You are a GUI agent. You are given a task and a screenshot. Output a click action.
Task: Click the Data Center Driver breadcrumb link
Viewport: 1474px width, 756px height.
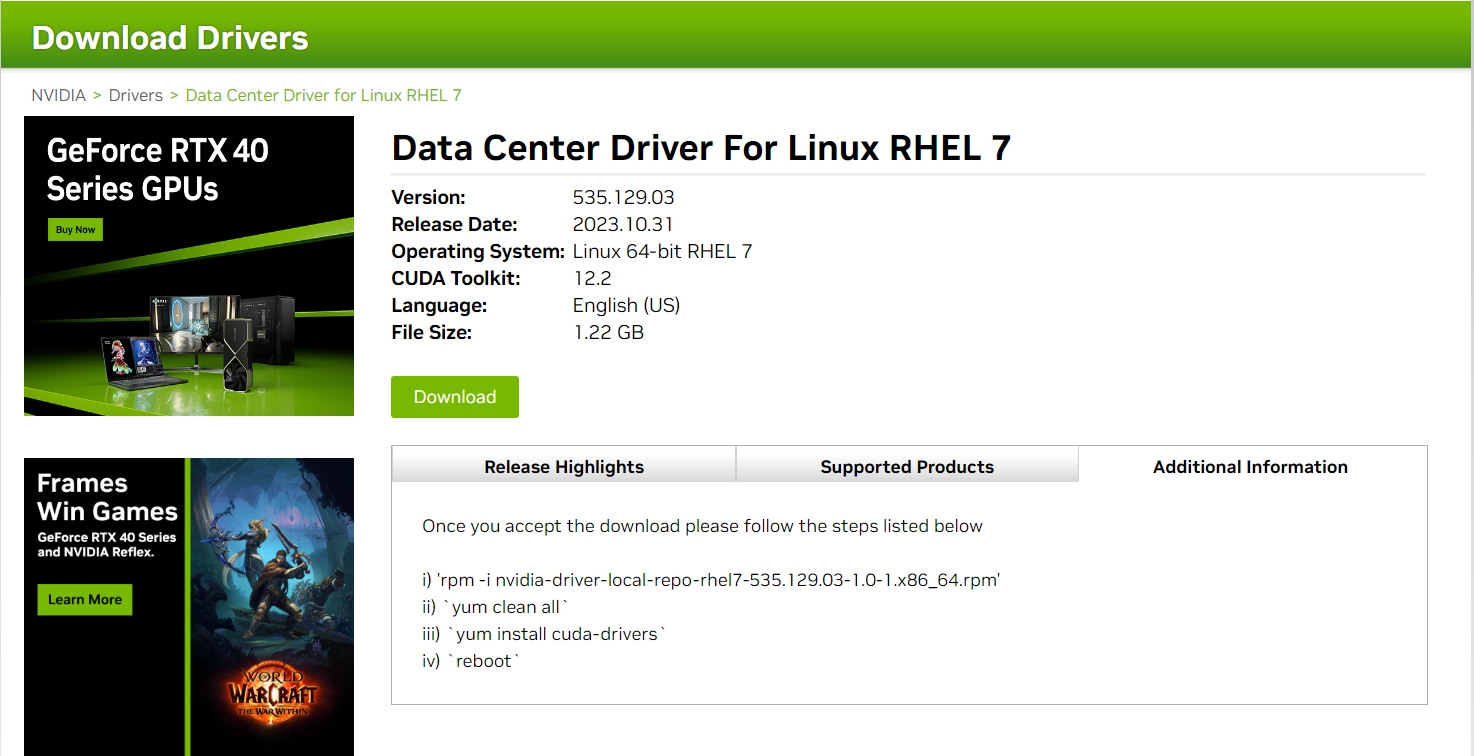[322, 95]
